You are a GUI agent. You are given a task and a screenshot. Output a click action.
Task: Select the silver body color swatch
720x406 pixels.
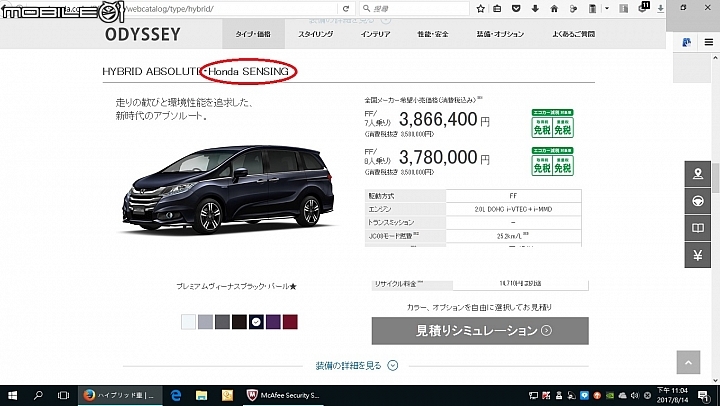click(x=205, y=322)
